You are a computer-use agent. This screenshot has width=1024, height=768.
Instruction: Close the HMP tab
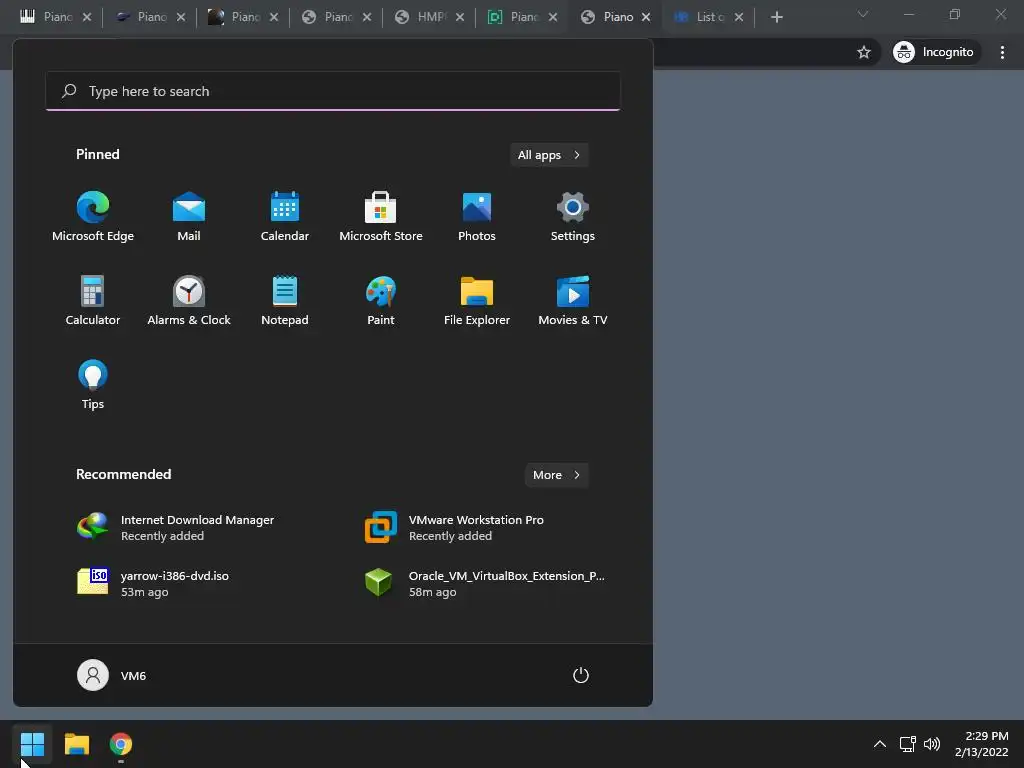(460, 17)
